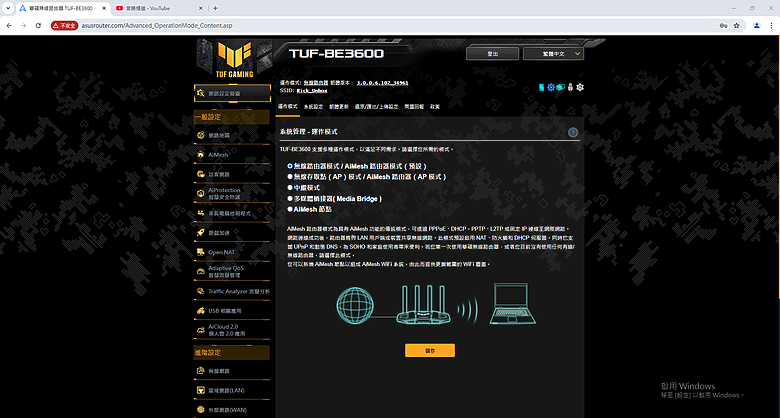Select 中繼模式 repeater mode radio
The width and height of the screenshot is (780, 418).
290,188
